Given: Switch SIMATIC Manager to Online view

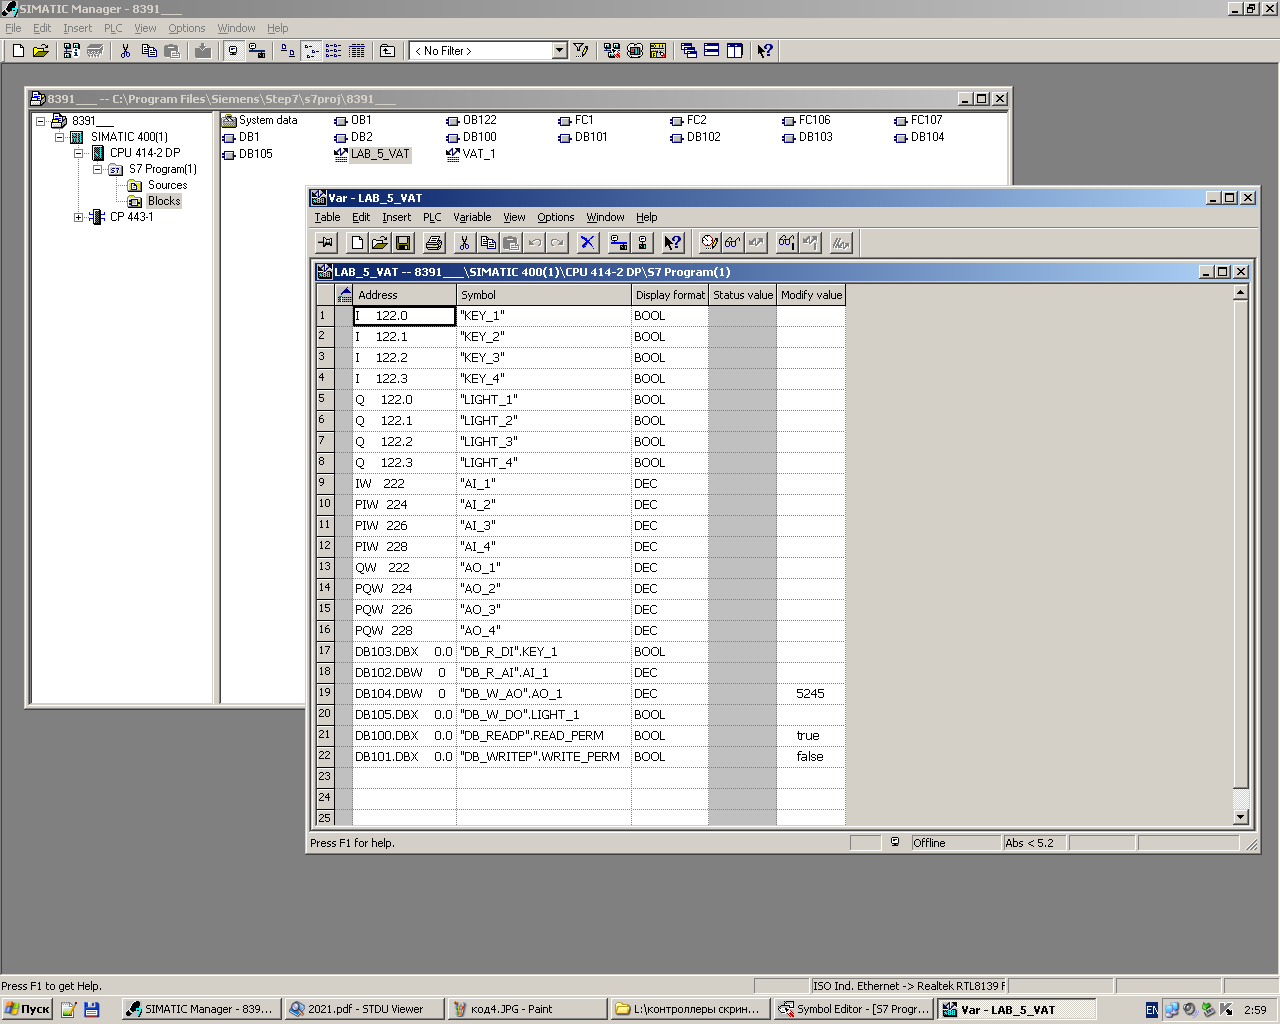Looking at the screenshot, I should click(257, 51).
